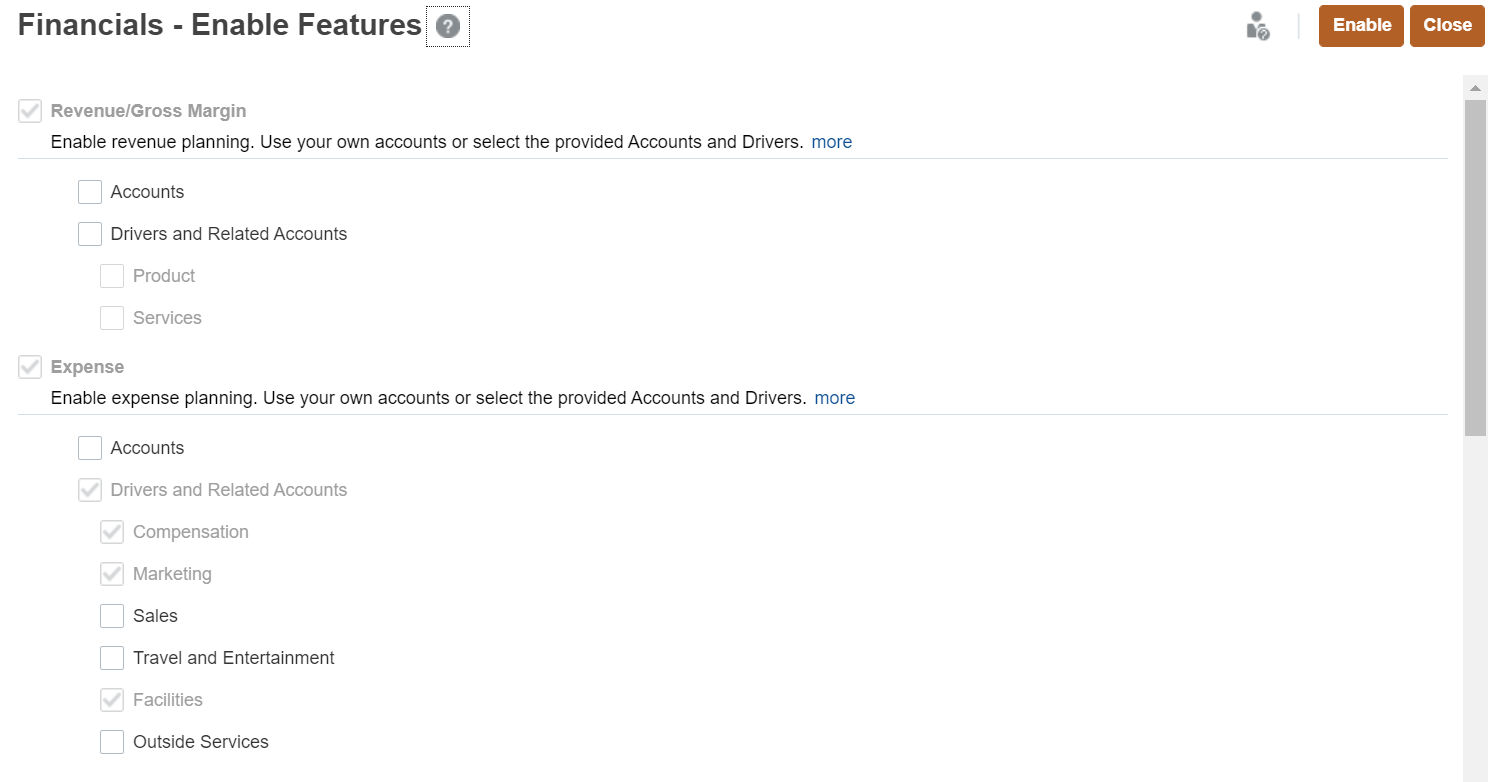Click the Facilities checkbox

[111, 699]
